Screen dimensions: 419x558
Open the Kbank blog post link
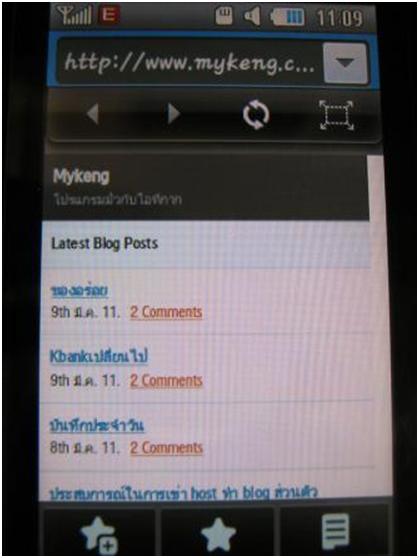coord(99,357)
